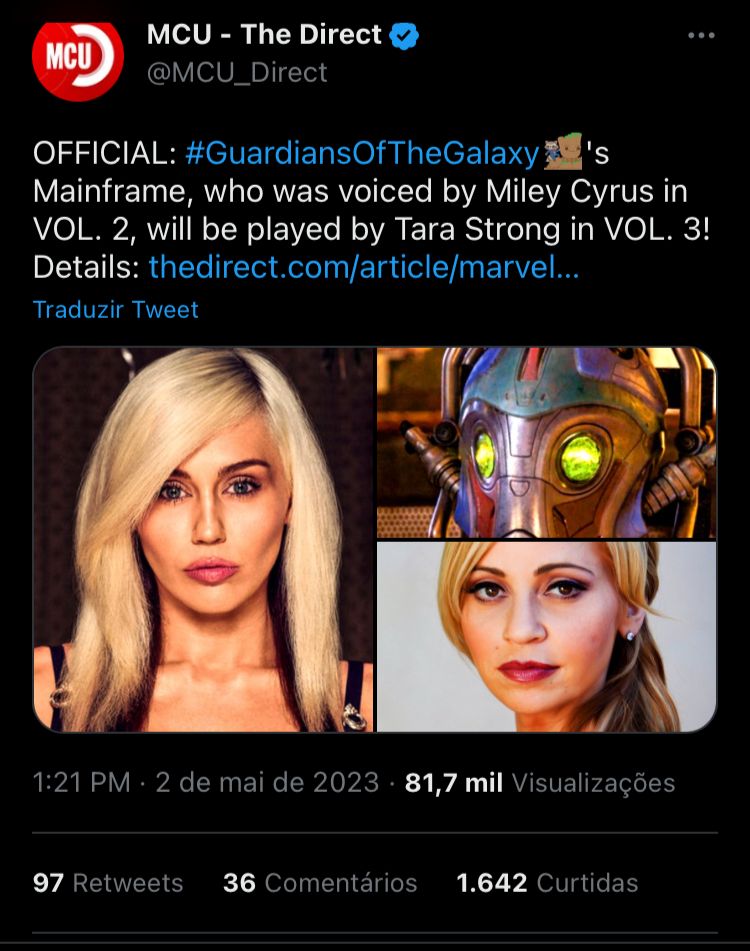750x951 pixels.
Task: Open the three-dot more options menu
Action: coord(701,36)
